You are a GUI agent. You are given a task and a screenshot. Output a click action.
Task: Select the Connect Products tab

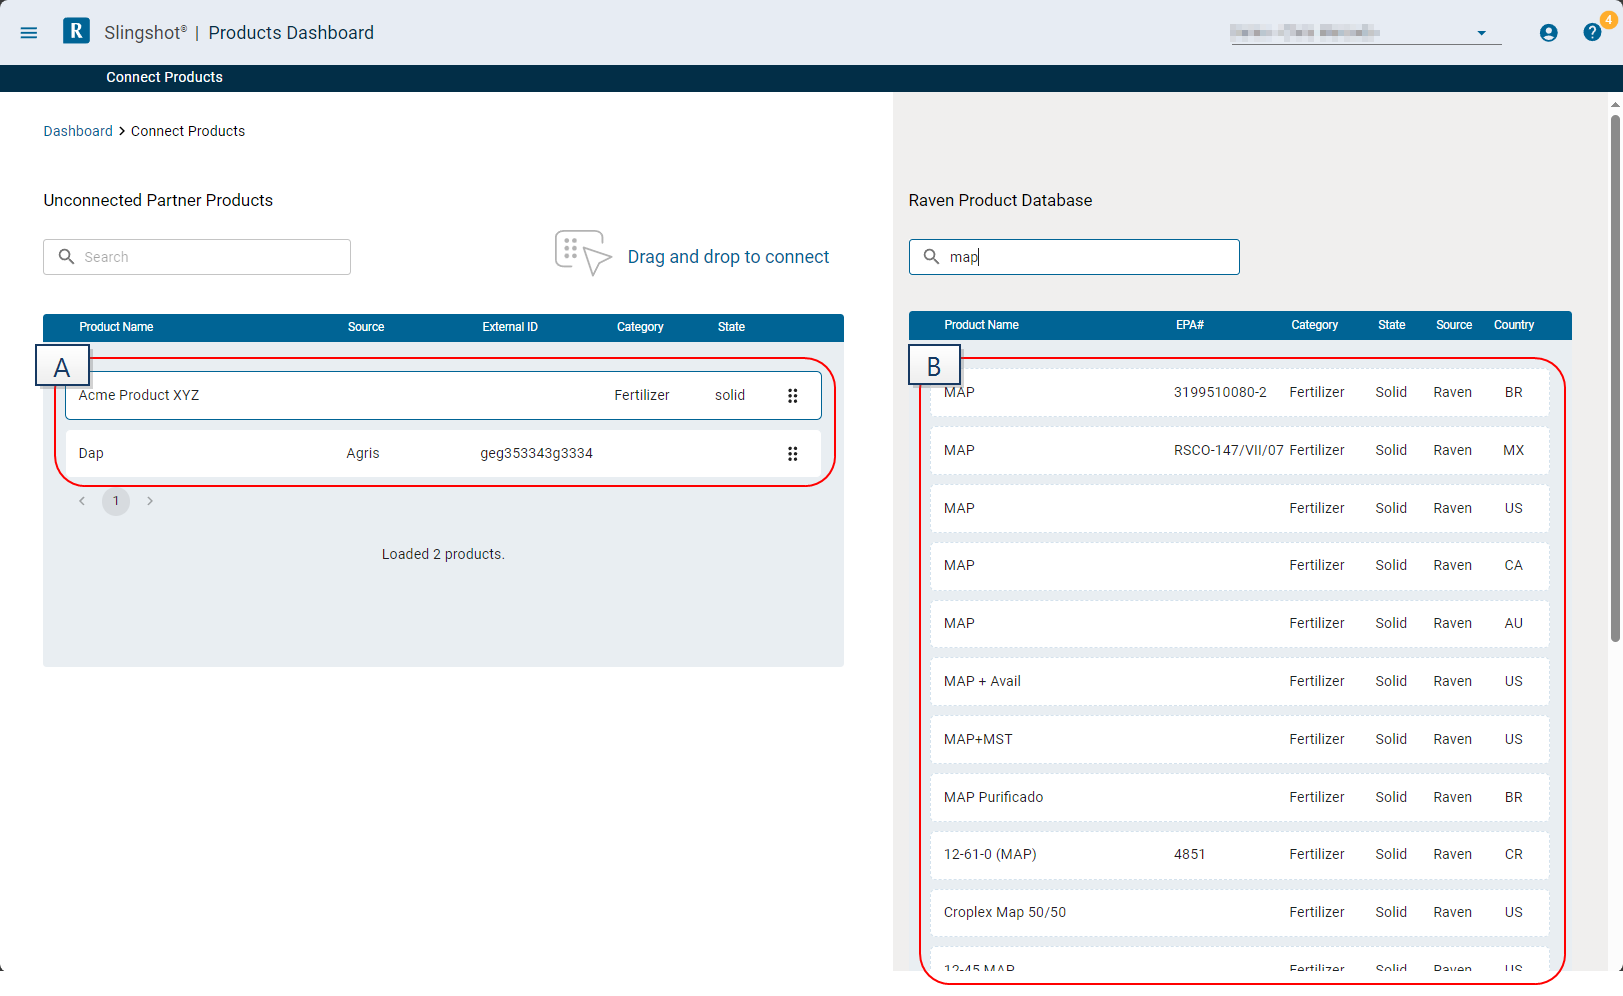point(164,78)
